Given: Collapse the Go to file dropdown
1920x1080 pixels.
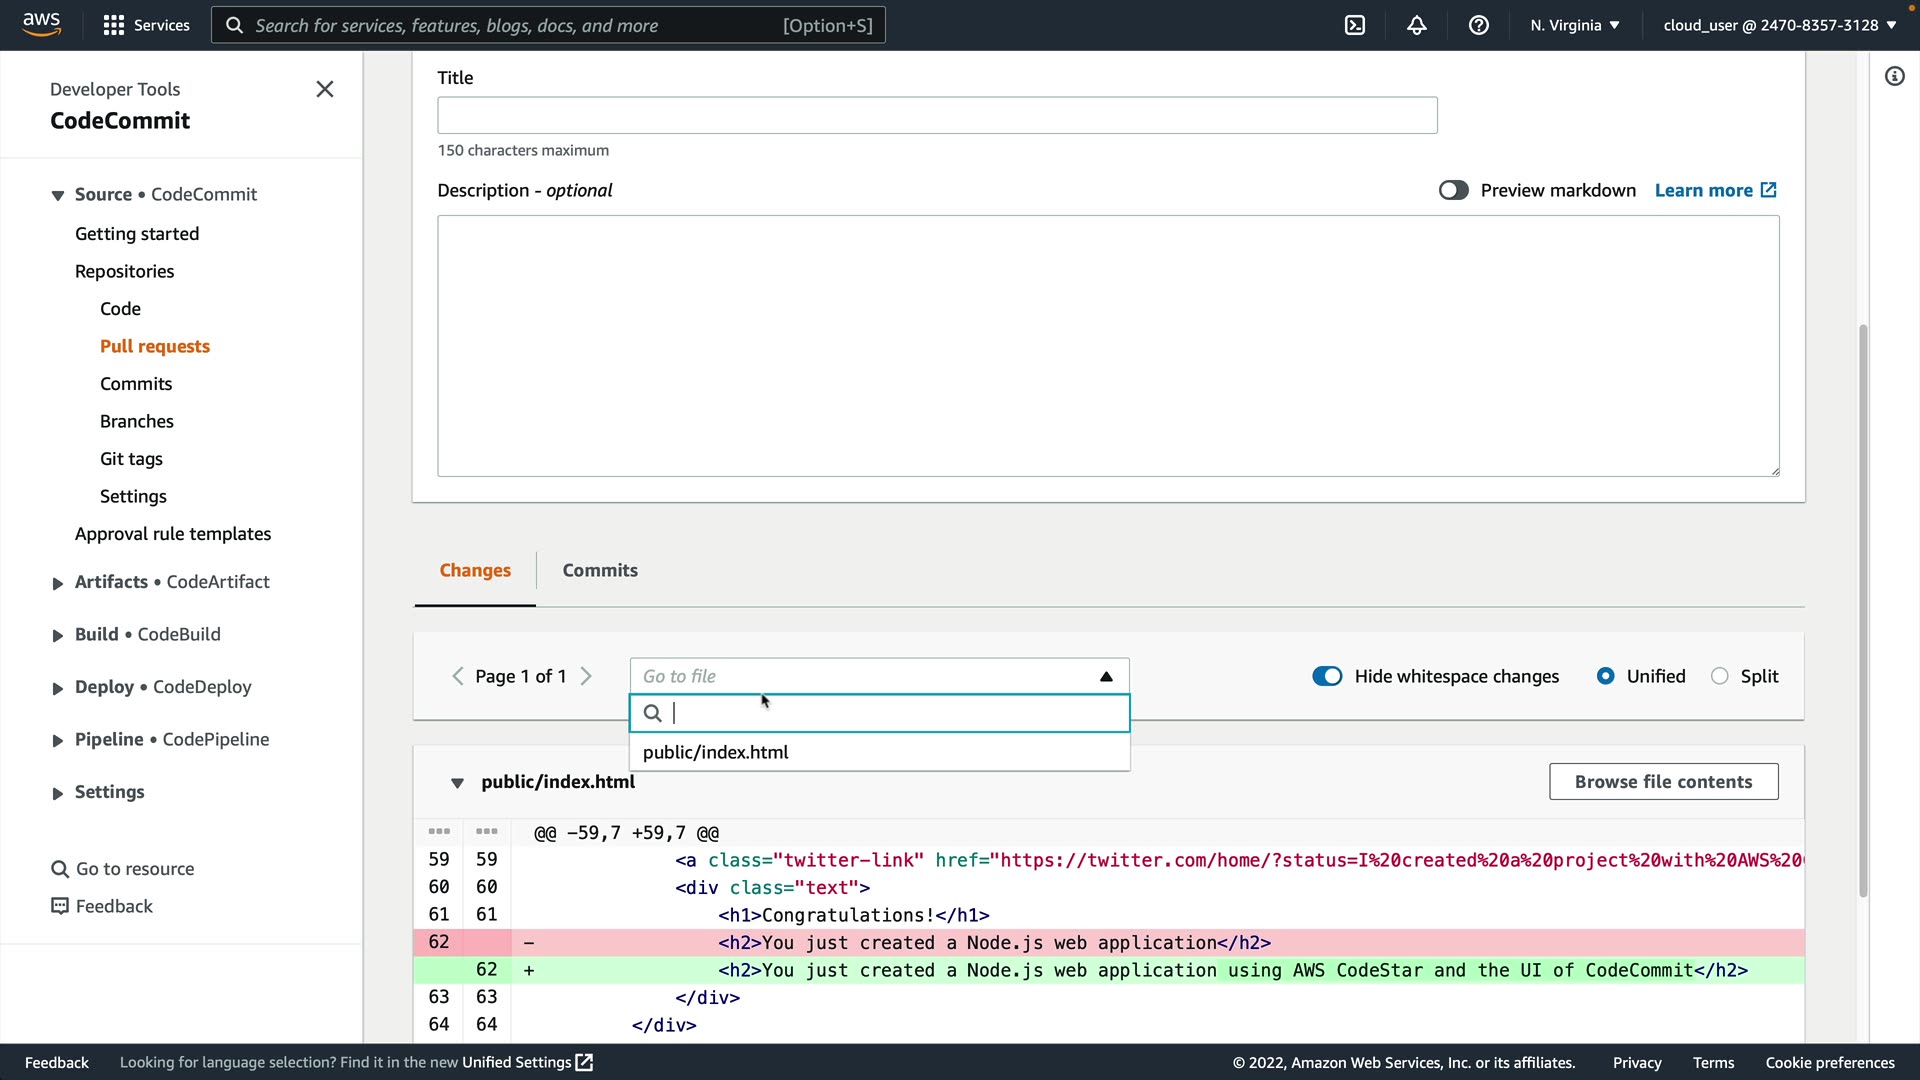Looking at the screenshot, I should click(1106, 676).
